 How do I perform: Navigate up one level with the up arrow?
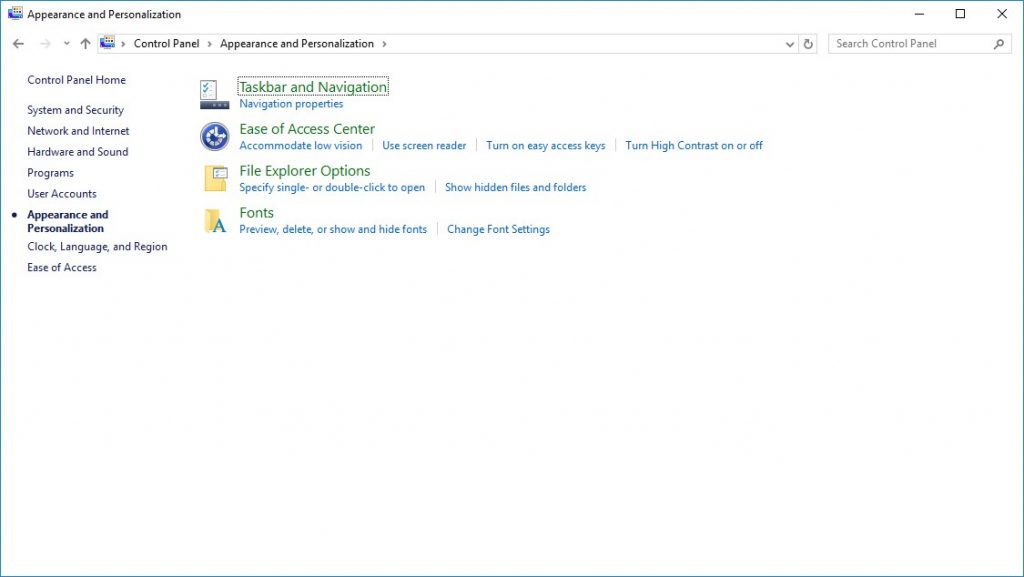point(85,43)
